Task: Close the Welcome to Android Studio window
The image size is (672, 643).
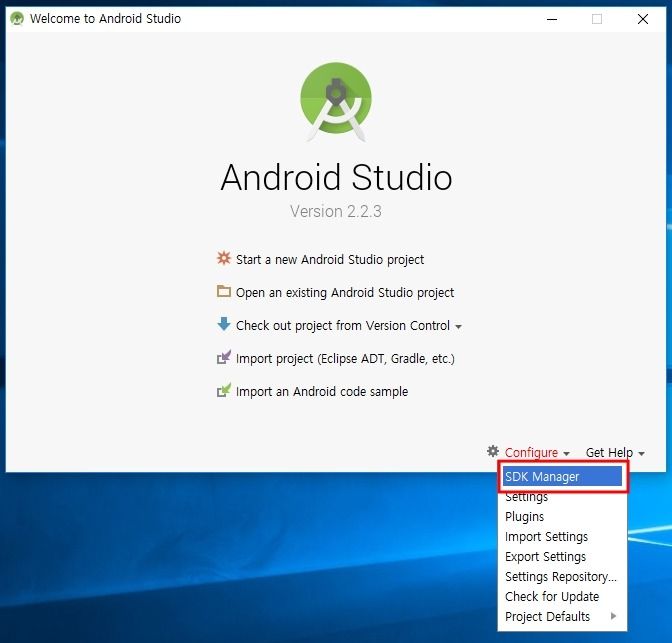Action: coord(642,19)
